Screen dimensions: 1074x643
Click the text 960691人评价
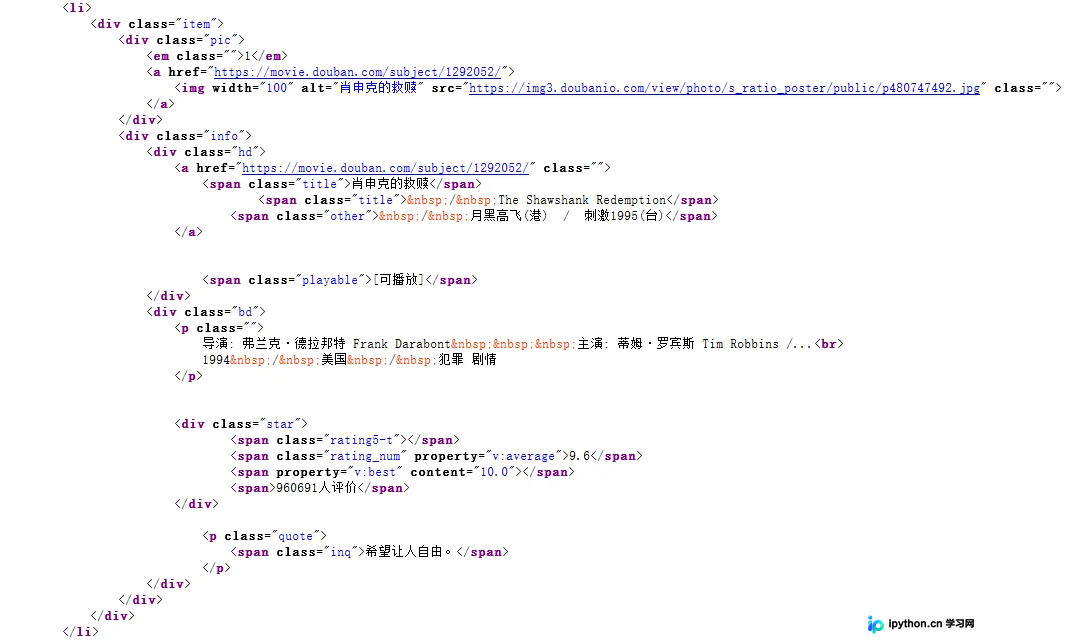tap(316, 488)
